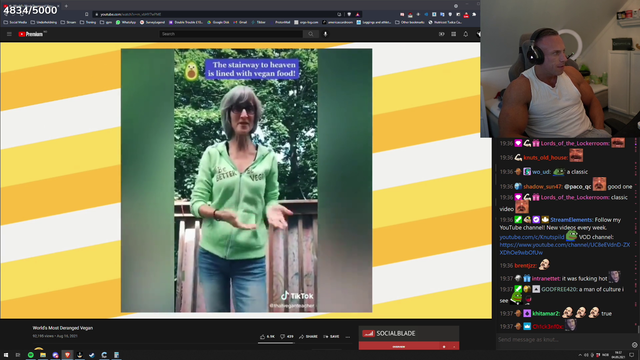This screenshot has width=640, height=360.
Task: Click the Windows Start button
Action: [6, 355]
